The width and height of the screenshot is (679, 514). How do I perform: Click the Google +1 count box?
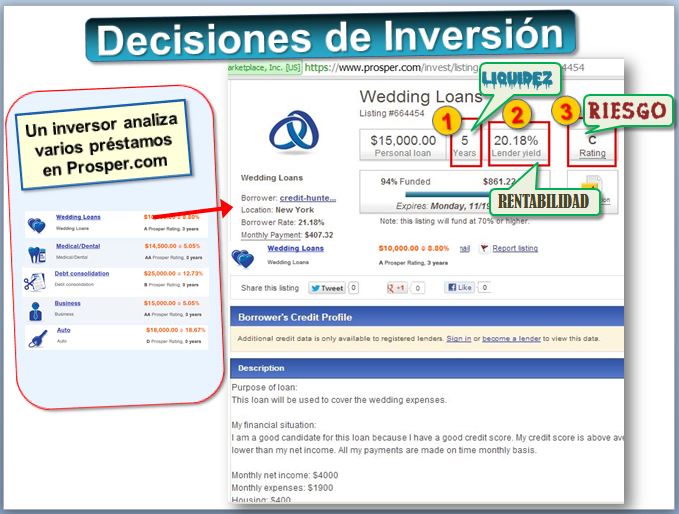[x=417, y=288]
